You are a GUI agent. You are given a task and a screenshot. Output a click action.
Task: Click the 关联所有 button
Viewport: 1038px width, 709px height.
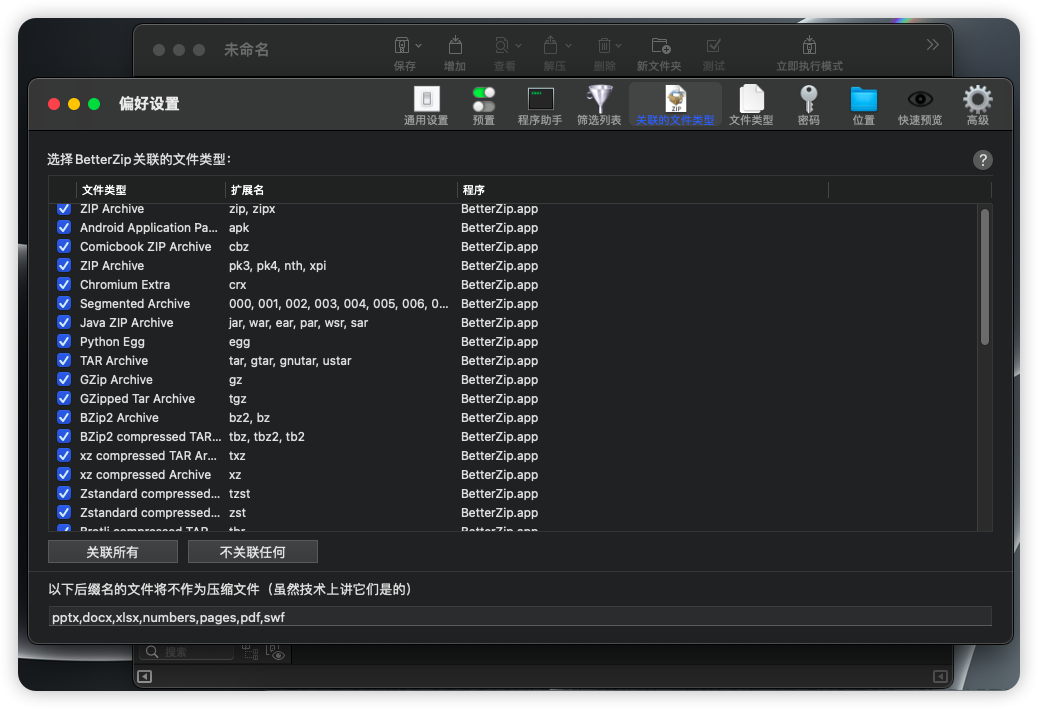coord(113,552)
